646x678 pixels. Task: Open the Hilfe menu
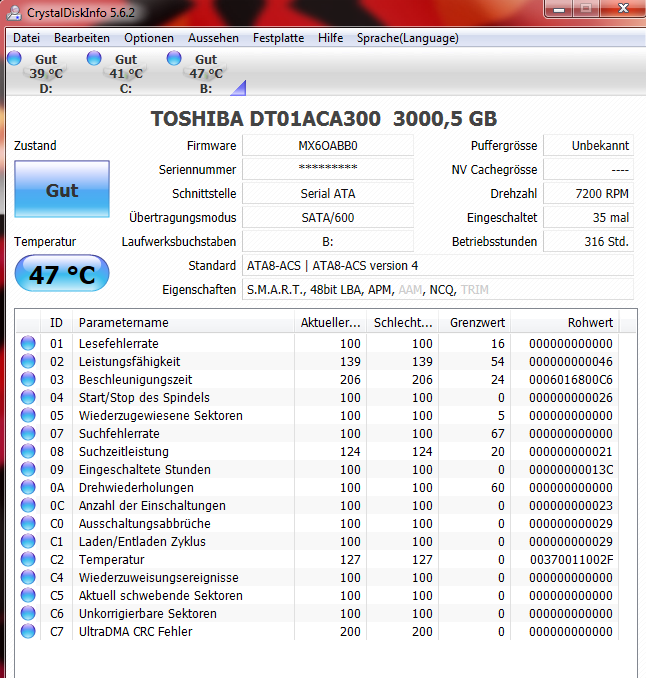pyautogui.click(x=330, y=38)
